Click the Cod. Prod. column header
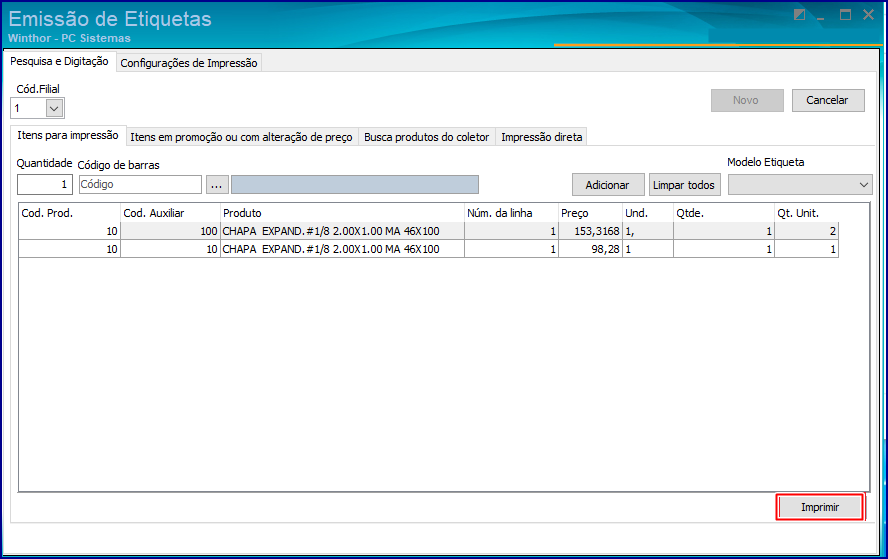Screen dimensions: 888x559 click(70, 213)
